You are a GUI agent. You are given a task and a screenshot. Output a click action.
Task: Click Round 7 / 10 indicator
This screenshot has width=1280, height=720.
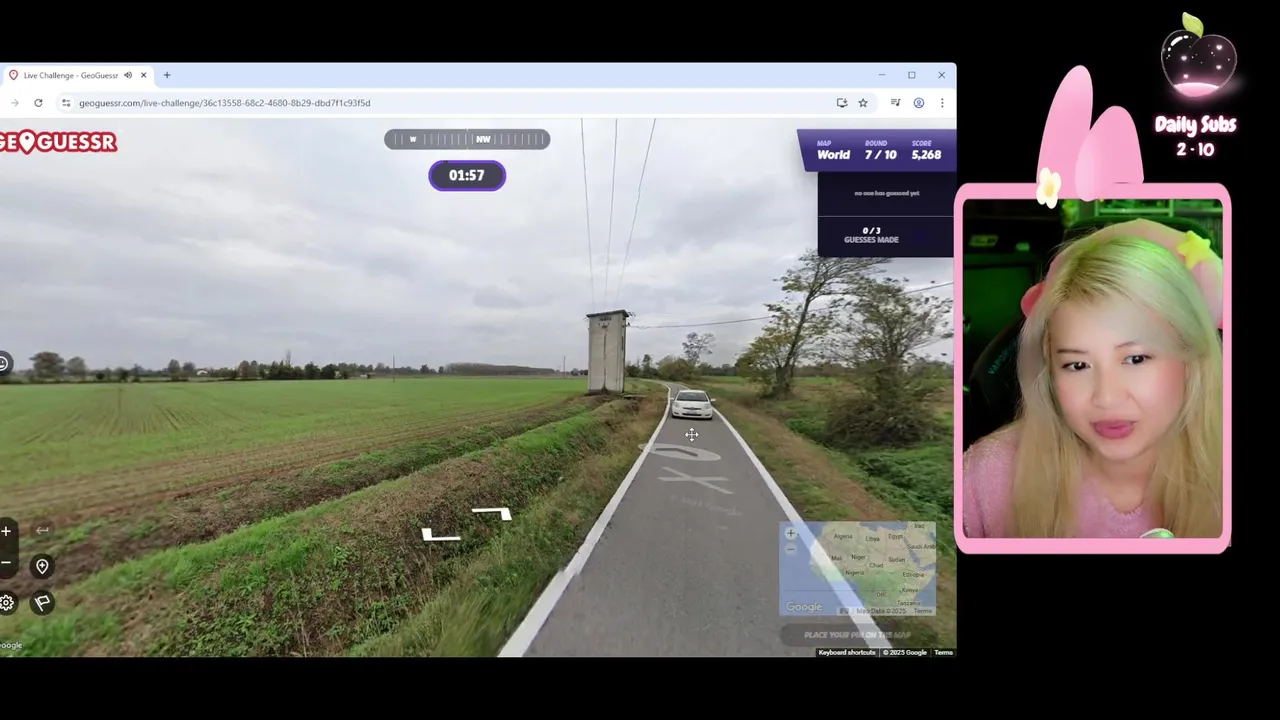(880, 151)
